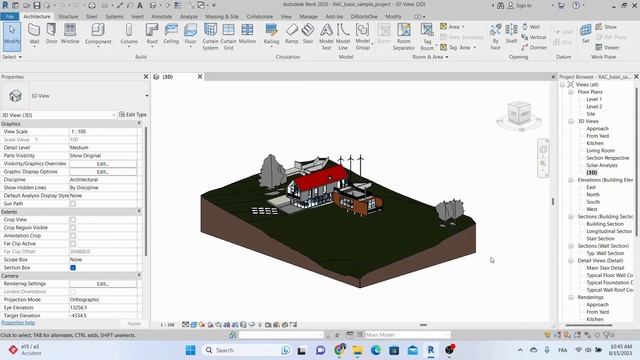Click Edit for Rendering Settings
The image size is (640, 360).
point(102,284)
